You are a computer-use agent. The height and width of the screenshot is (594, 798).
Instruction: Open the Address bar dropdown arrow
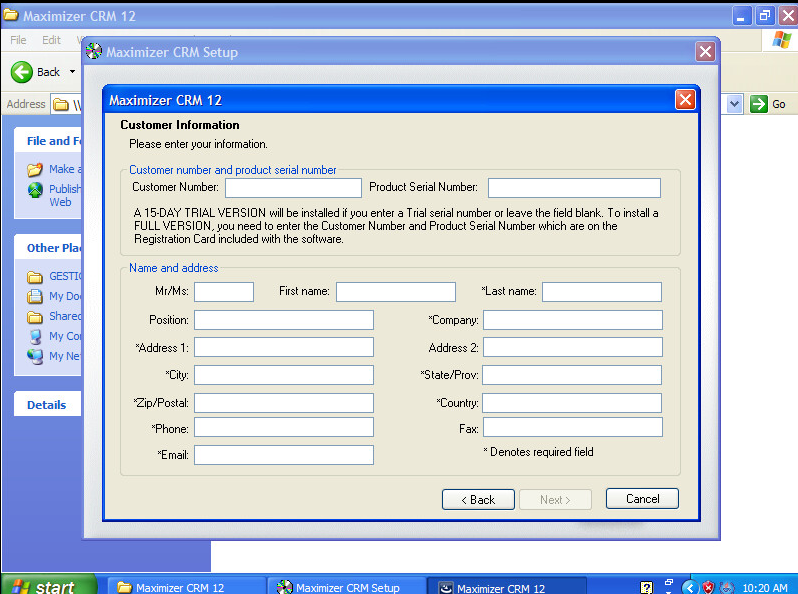click(x=734, y=104)
